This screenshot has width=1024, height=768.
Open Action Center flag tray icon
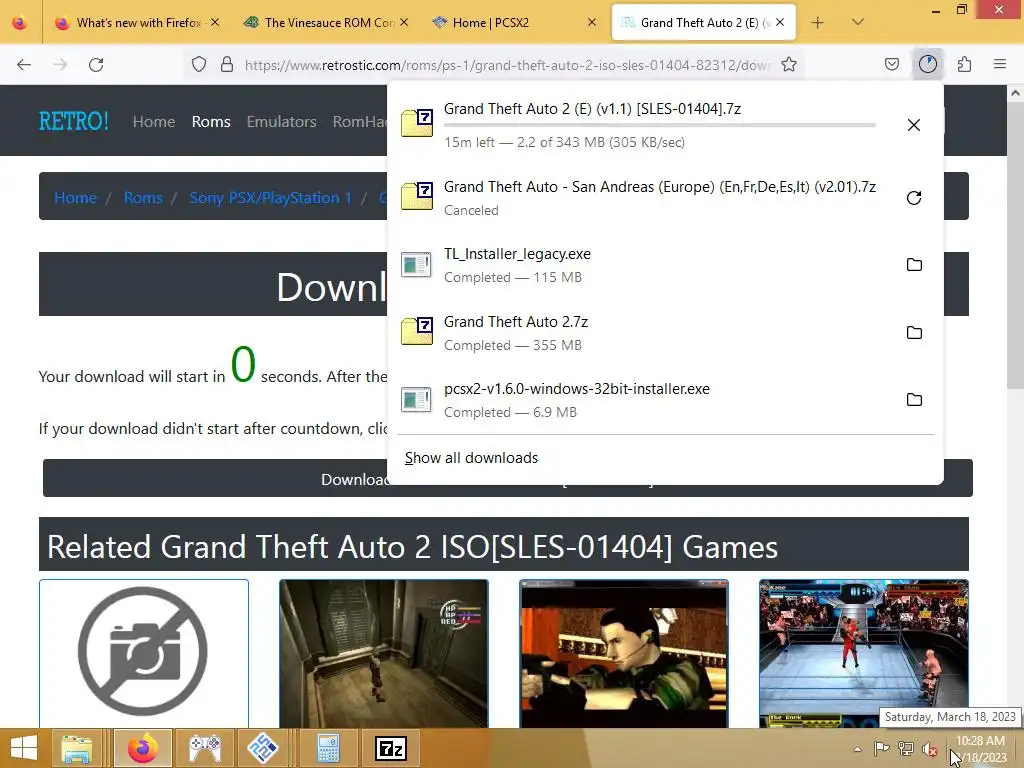881,749
